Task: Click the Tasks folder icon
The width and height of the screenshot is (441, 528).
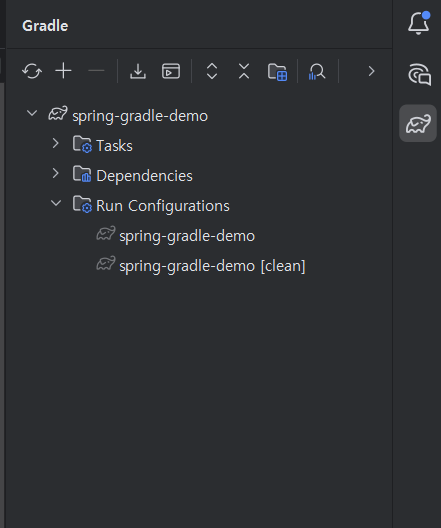Action: coord(82,144)
